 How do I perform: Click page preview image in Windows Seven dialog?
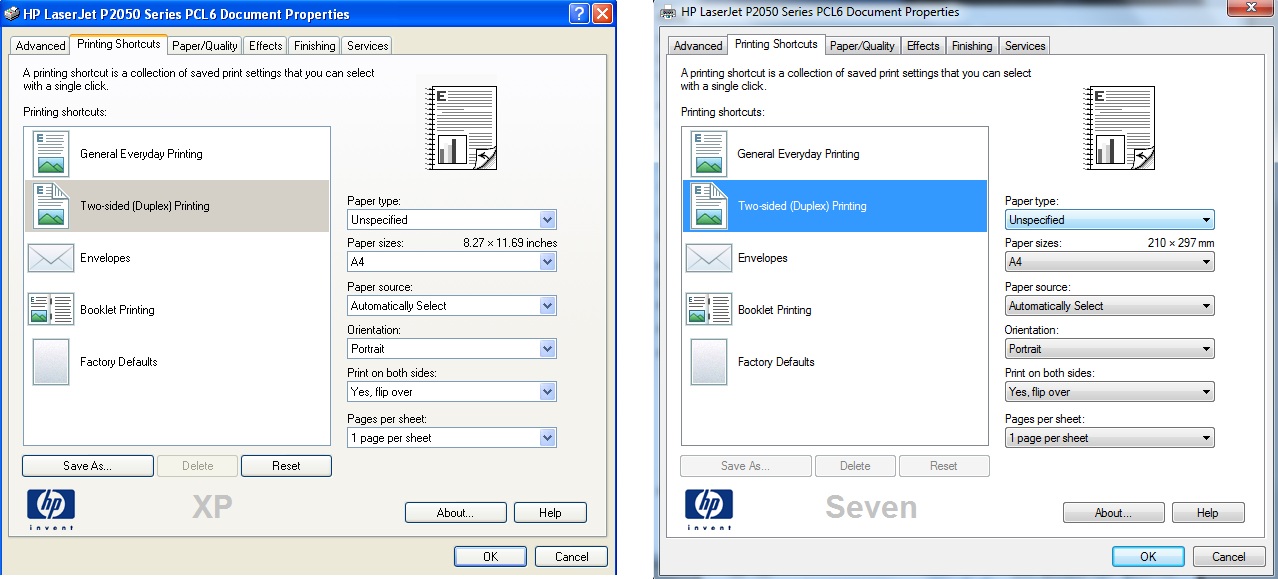click(x=1120, y=128)
